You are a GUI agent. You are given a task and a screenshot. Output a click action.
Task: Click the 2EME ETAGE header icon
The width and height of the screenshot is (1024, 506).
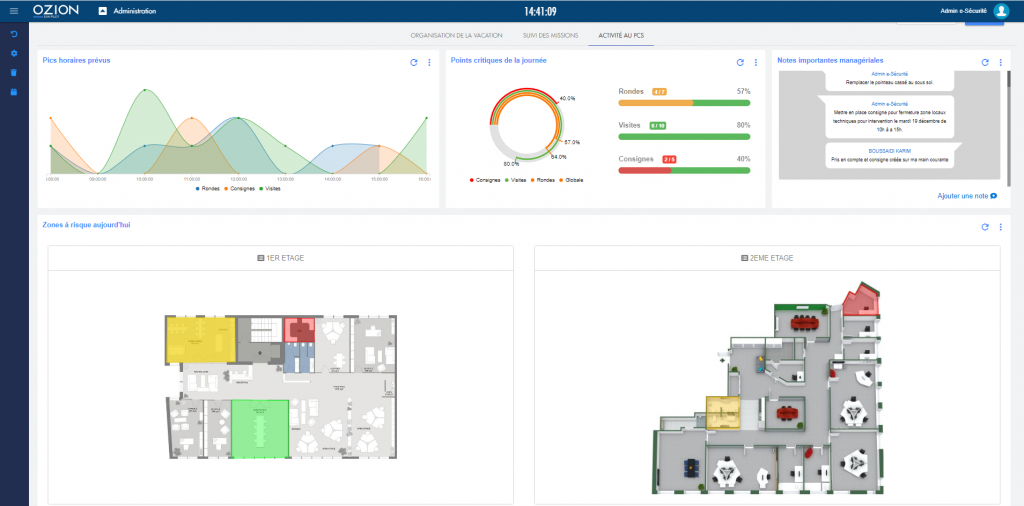744,259
